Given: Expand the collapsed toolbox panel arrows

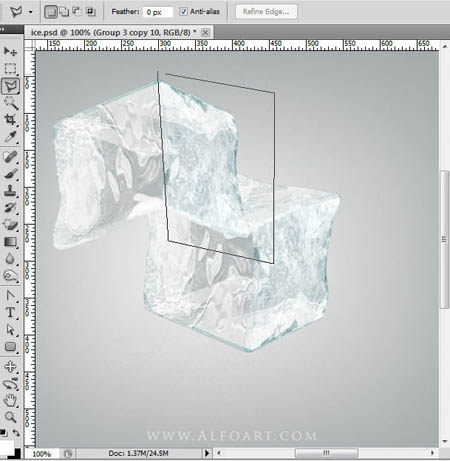Looking at the screenshot, I should point(2,29).
